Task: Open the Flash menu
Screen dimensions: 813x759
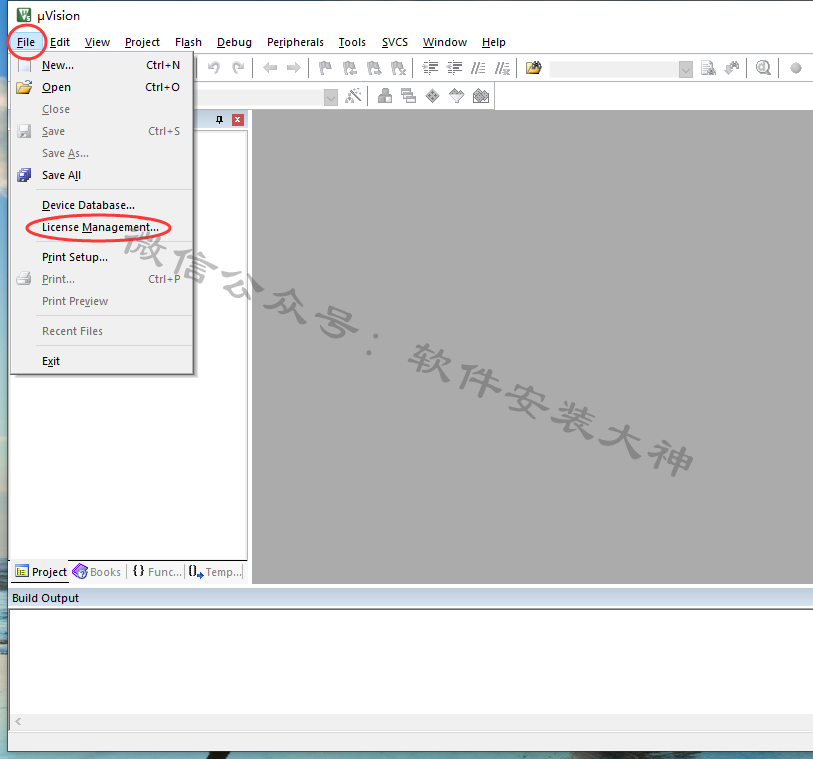Action: coord(188,42)
